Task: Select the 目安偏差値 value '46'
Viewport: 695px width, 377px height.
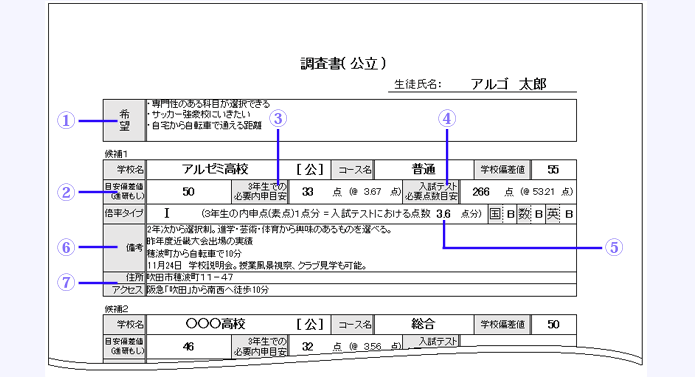Action: click(188, 346)
